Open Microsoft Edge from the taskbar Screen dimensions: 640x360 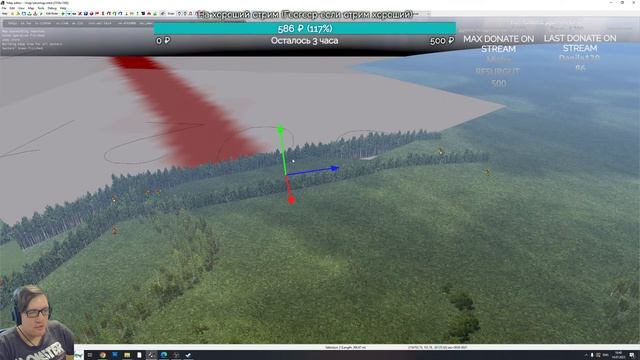tap(164, 355)
